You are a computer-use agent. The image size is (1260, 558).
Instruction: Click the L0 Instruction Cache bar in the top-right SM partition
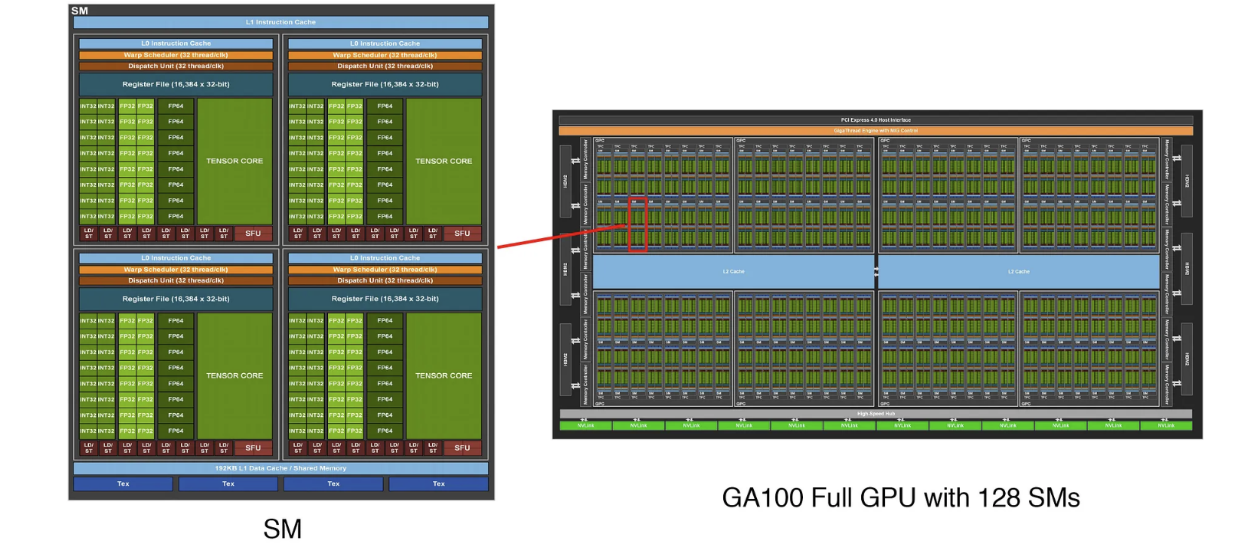click(385, 43)
